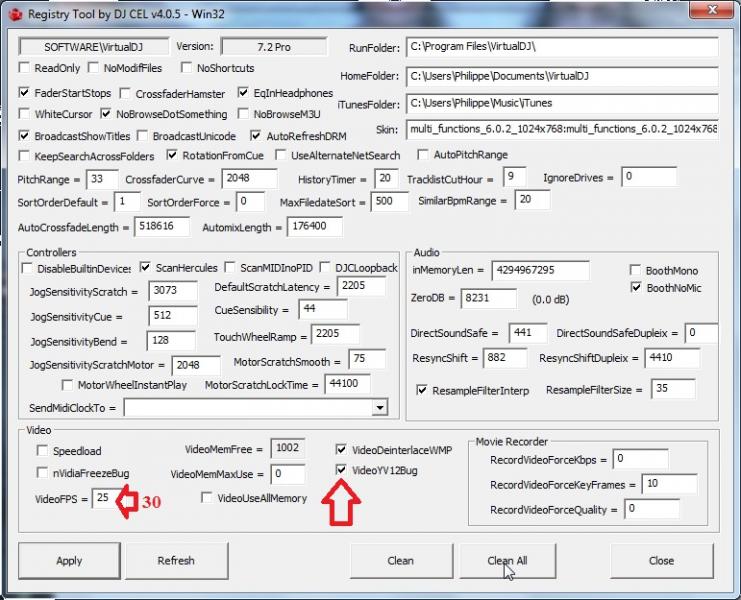Toggle BroadcastShowTitles checkbox
The image size is (741, 600).
click(24, 136)
